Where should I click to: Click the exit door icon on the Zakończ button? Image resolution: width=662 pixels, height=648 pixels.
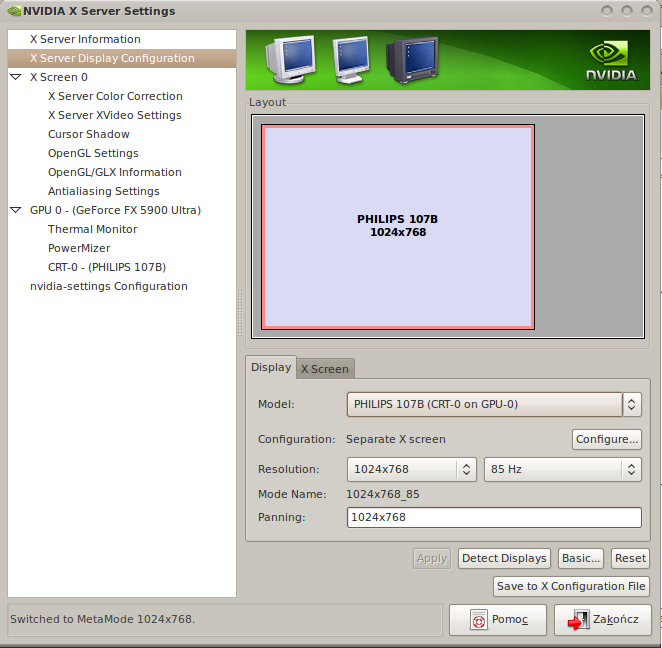click(578, 620)
